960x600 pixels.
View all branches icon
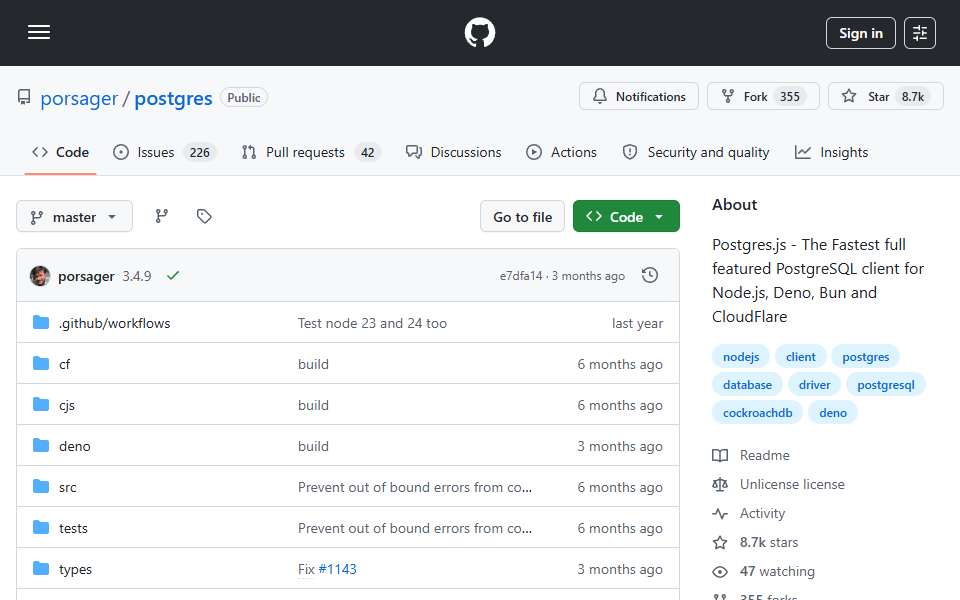(x=162, y=216)
